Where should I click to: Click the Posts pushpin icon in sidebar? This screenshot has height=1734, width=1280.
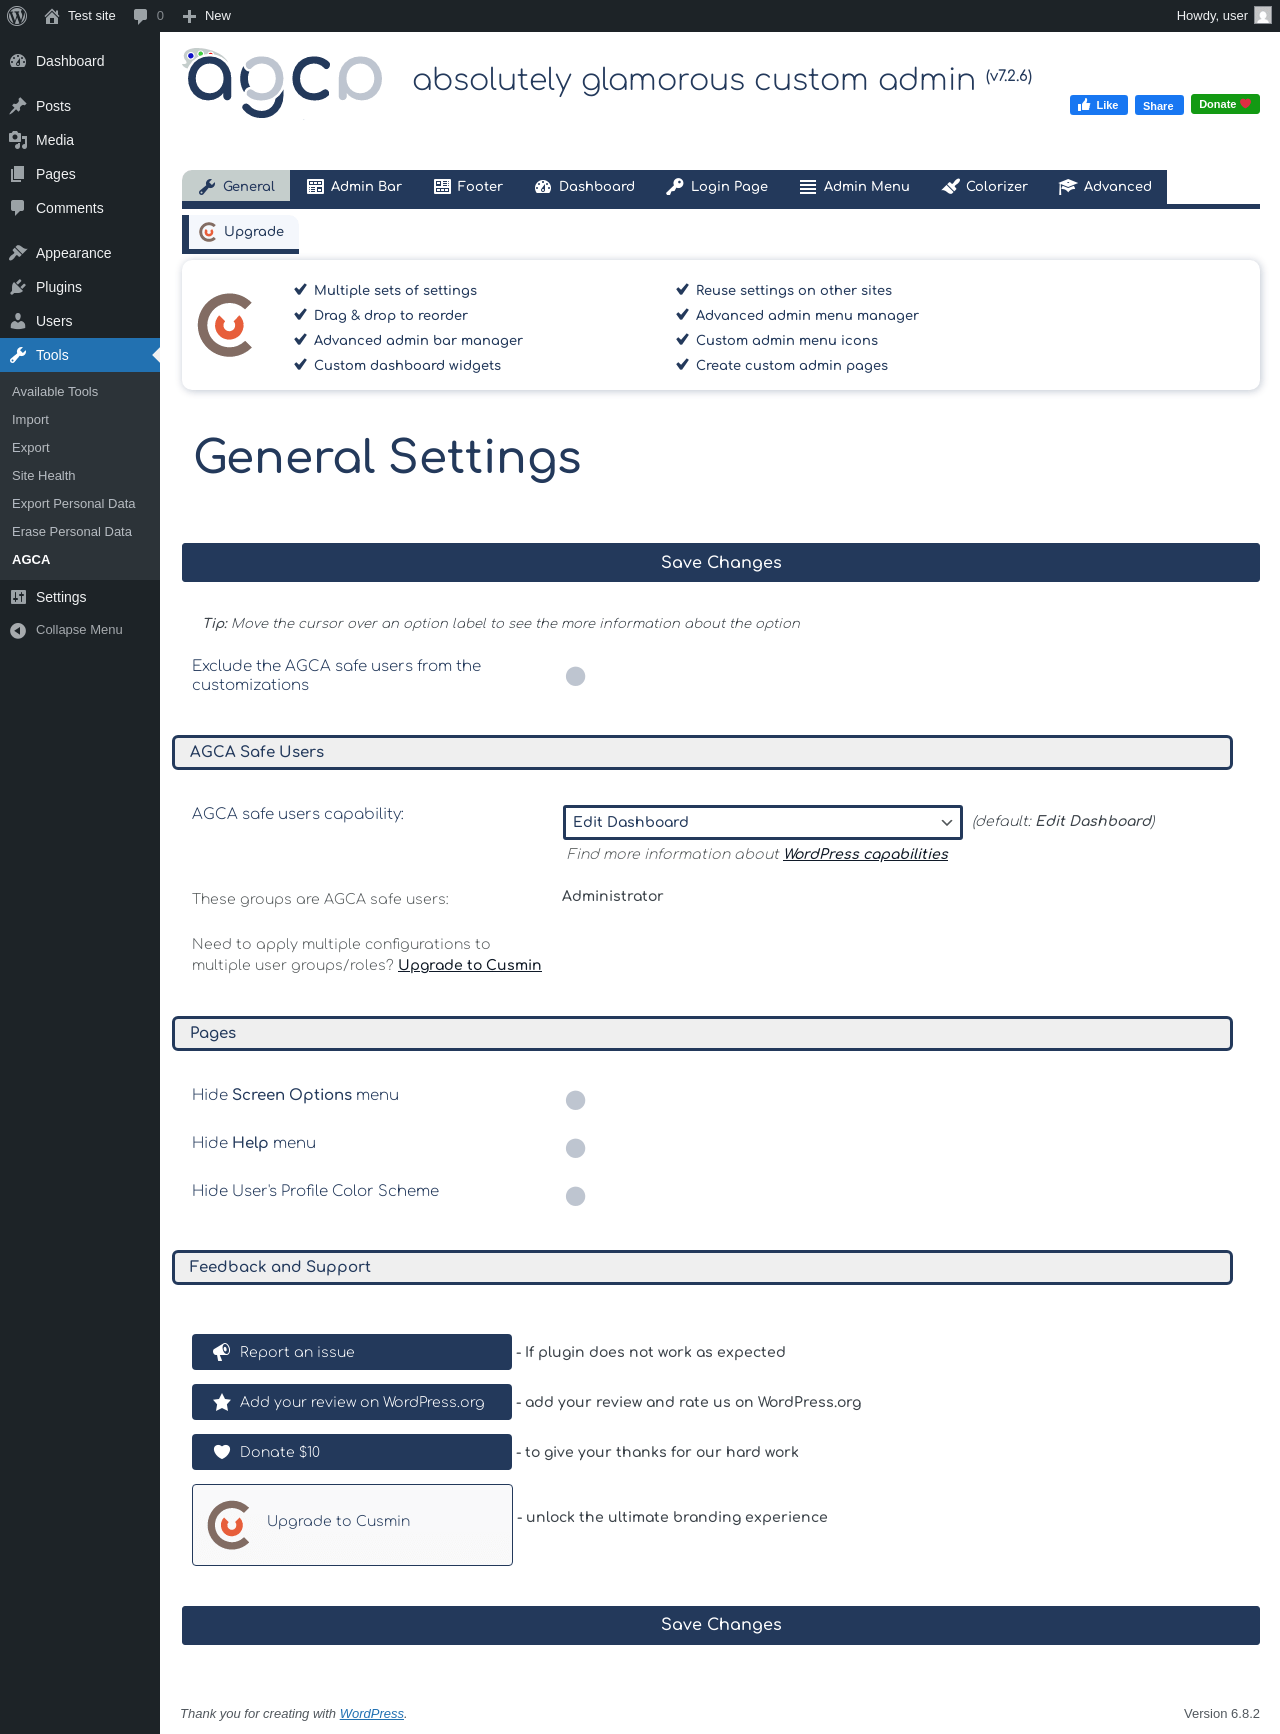click(18, 106)
